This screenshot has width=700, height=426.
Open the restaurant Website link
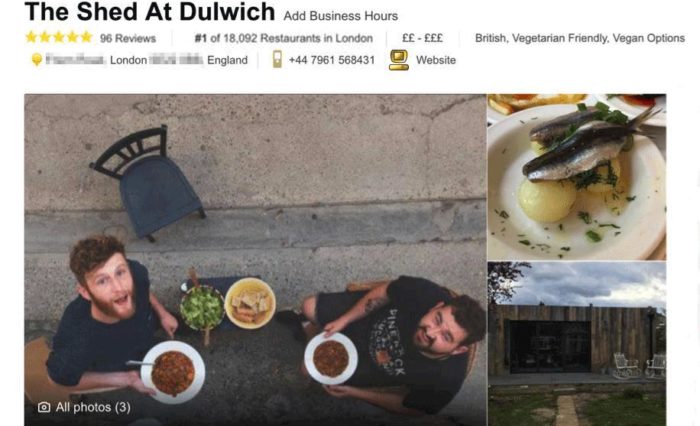pos(436,60)
